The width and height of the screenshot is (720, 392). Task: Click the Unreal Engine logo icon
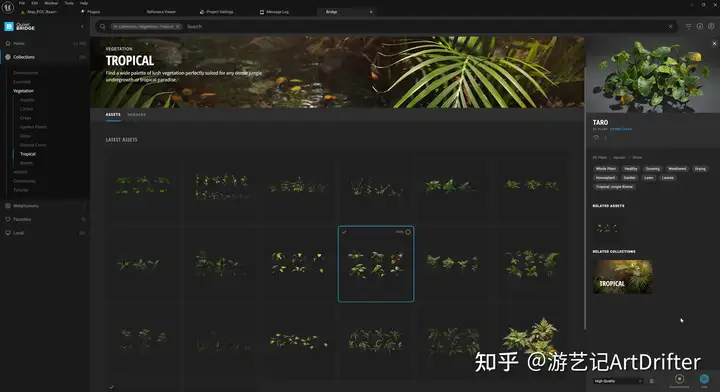[x=7, y=6]
